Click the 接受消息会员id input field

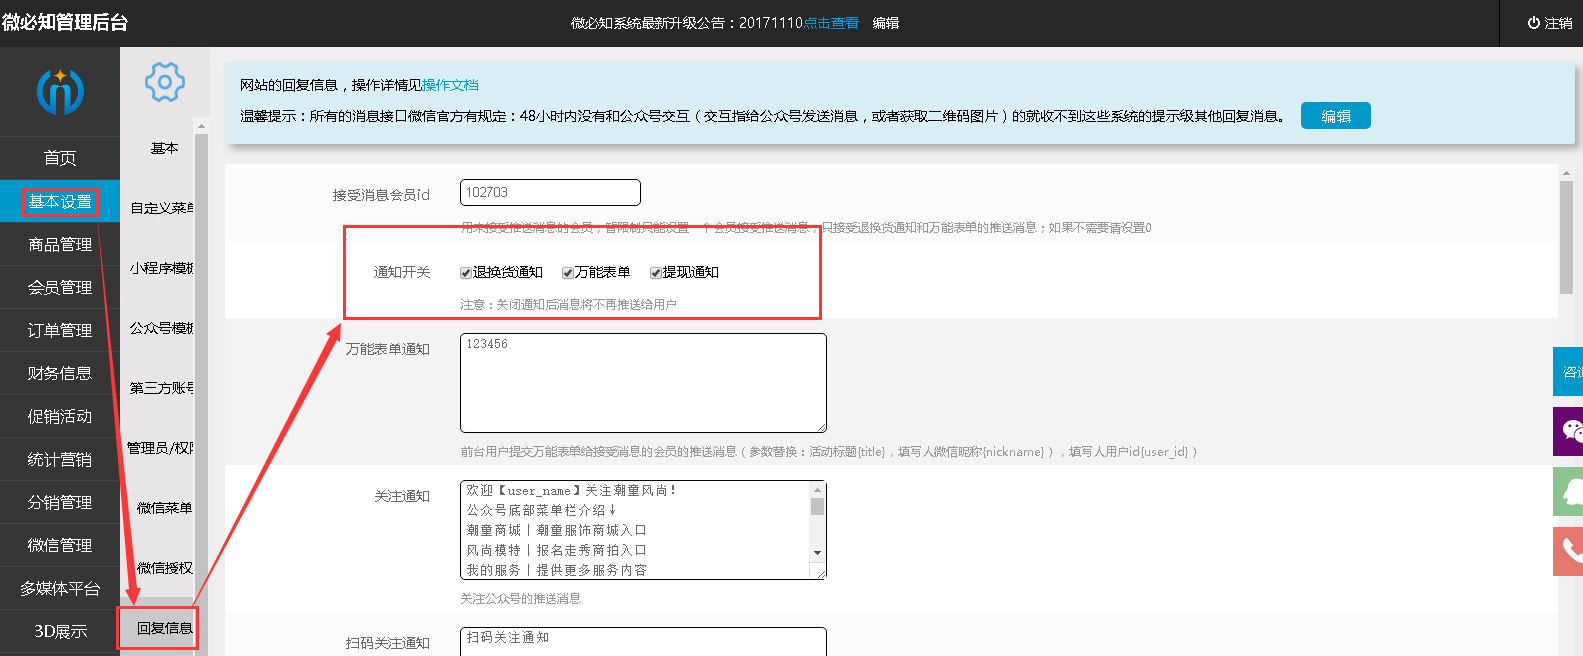click(550, 193)
